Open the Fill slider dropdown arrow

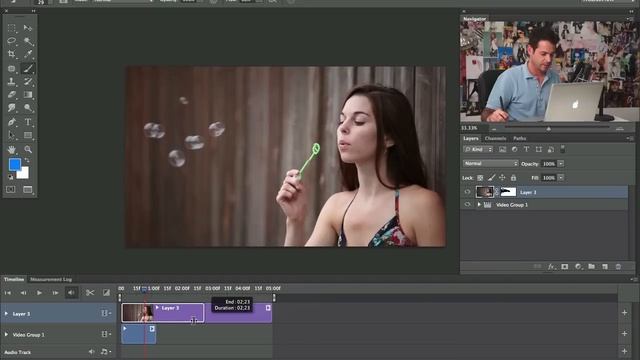[561, 178]
